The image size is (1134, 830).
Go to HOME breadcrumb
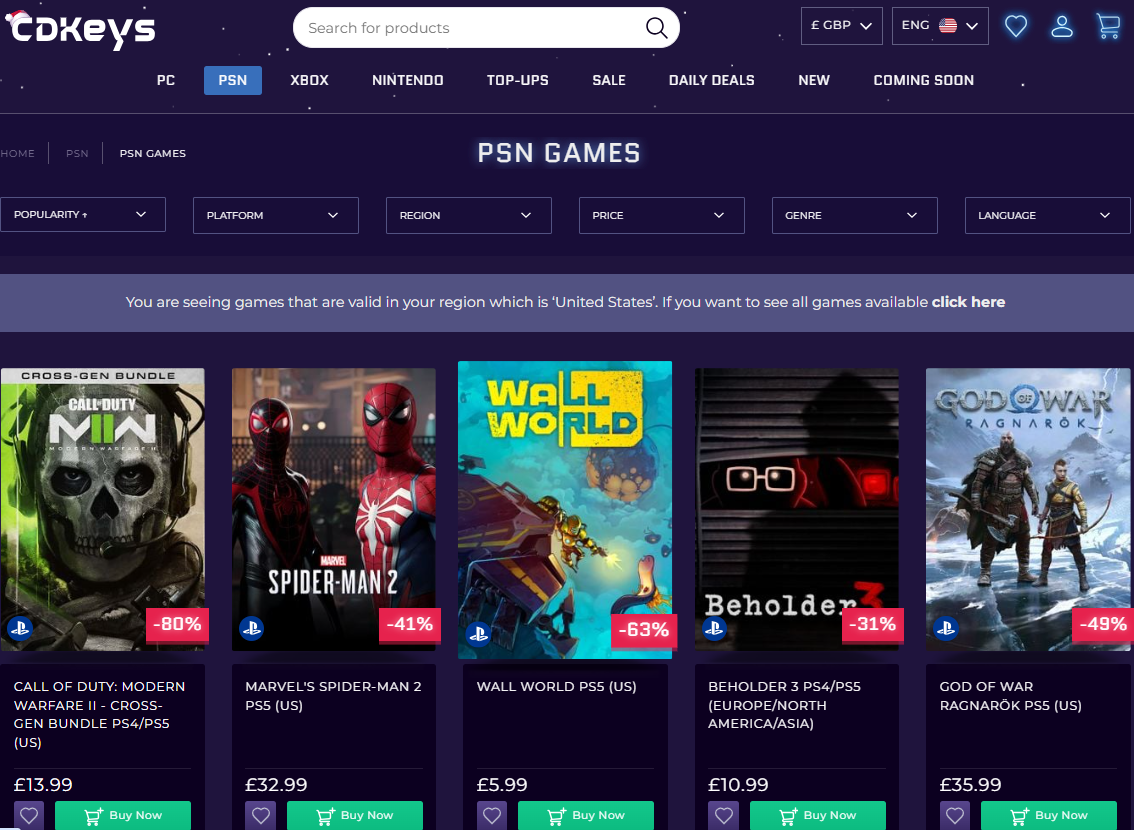pyautogui.click(x=17, y=153)
